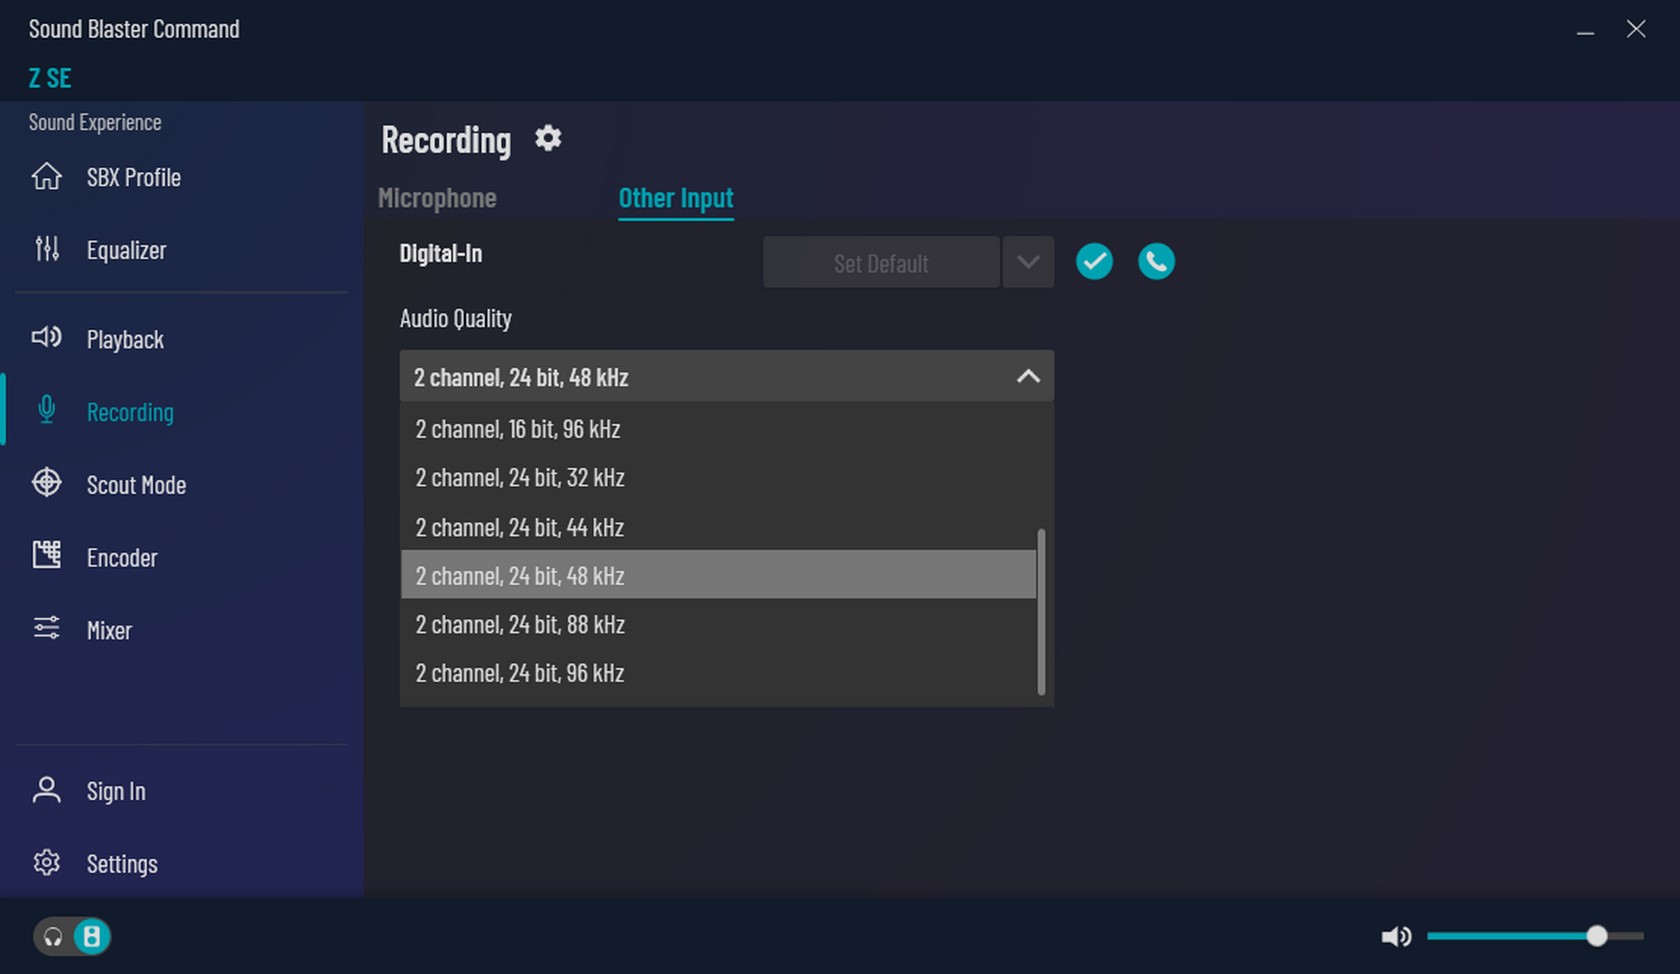Click the Z SE device name
This screenshot has width=1680, height=974.
click(50, 78)
